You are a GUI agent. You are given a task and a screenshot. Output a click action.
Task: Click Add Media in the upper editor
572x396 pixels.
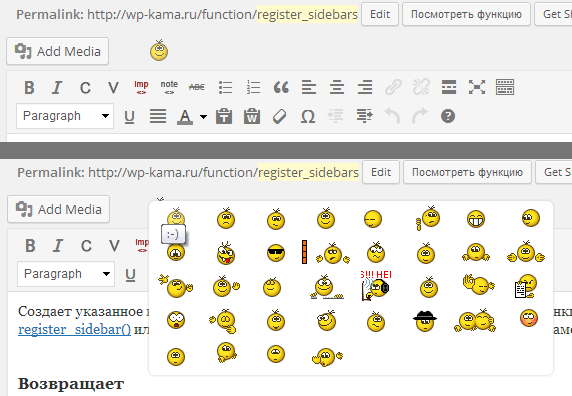point(58,51)
